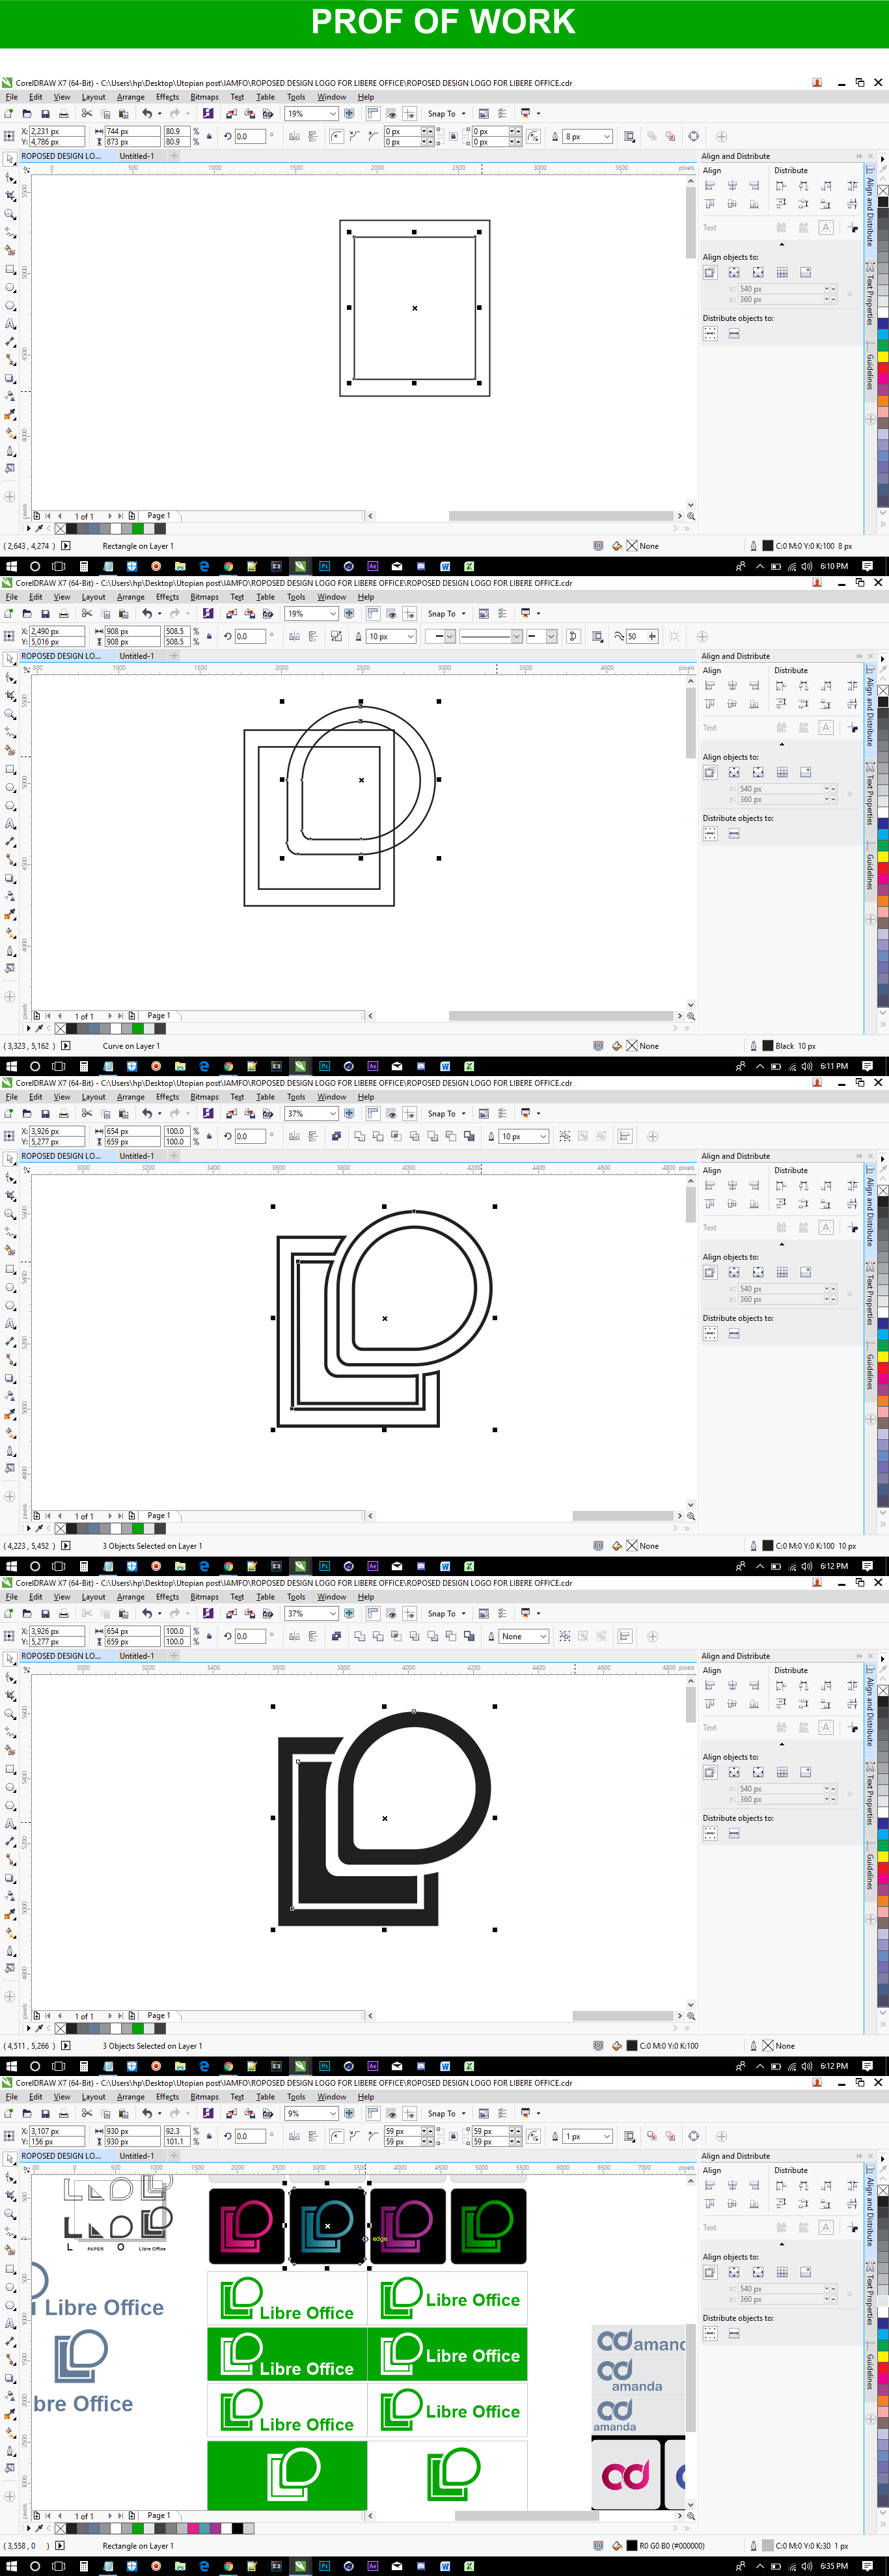Toggle align to Page edge in second window
The width and height of the screenshot is (889, 2576).
click(734, 772)
